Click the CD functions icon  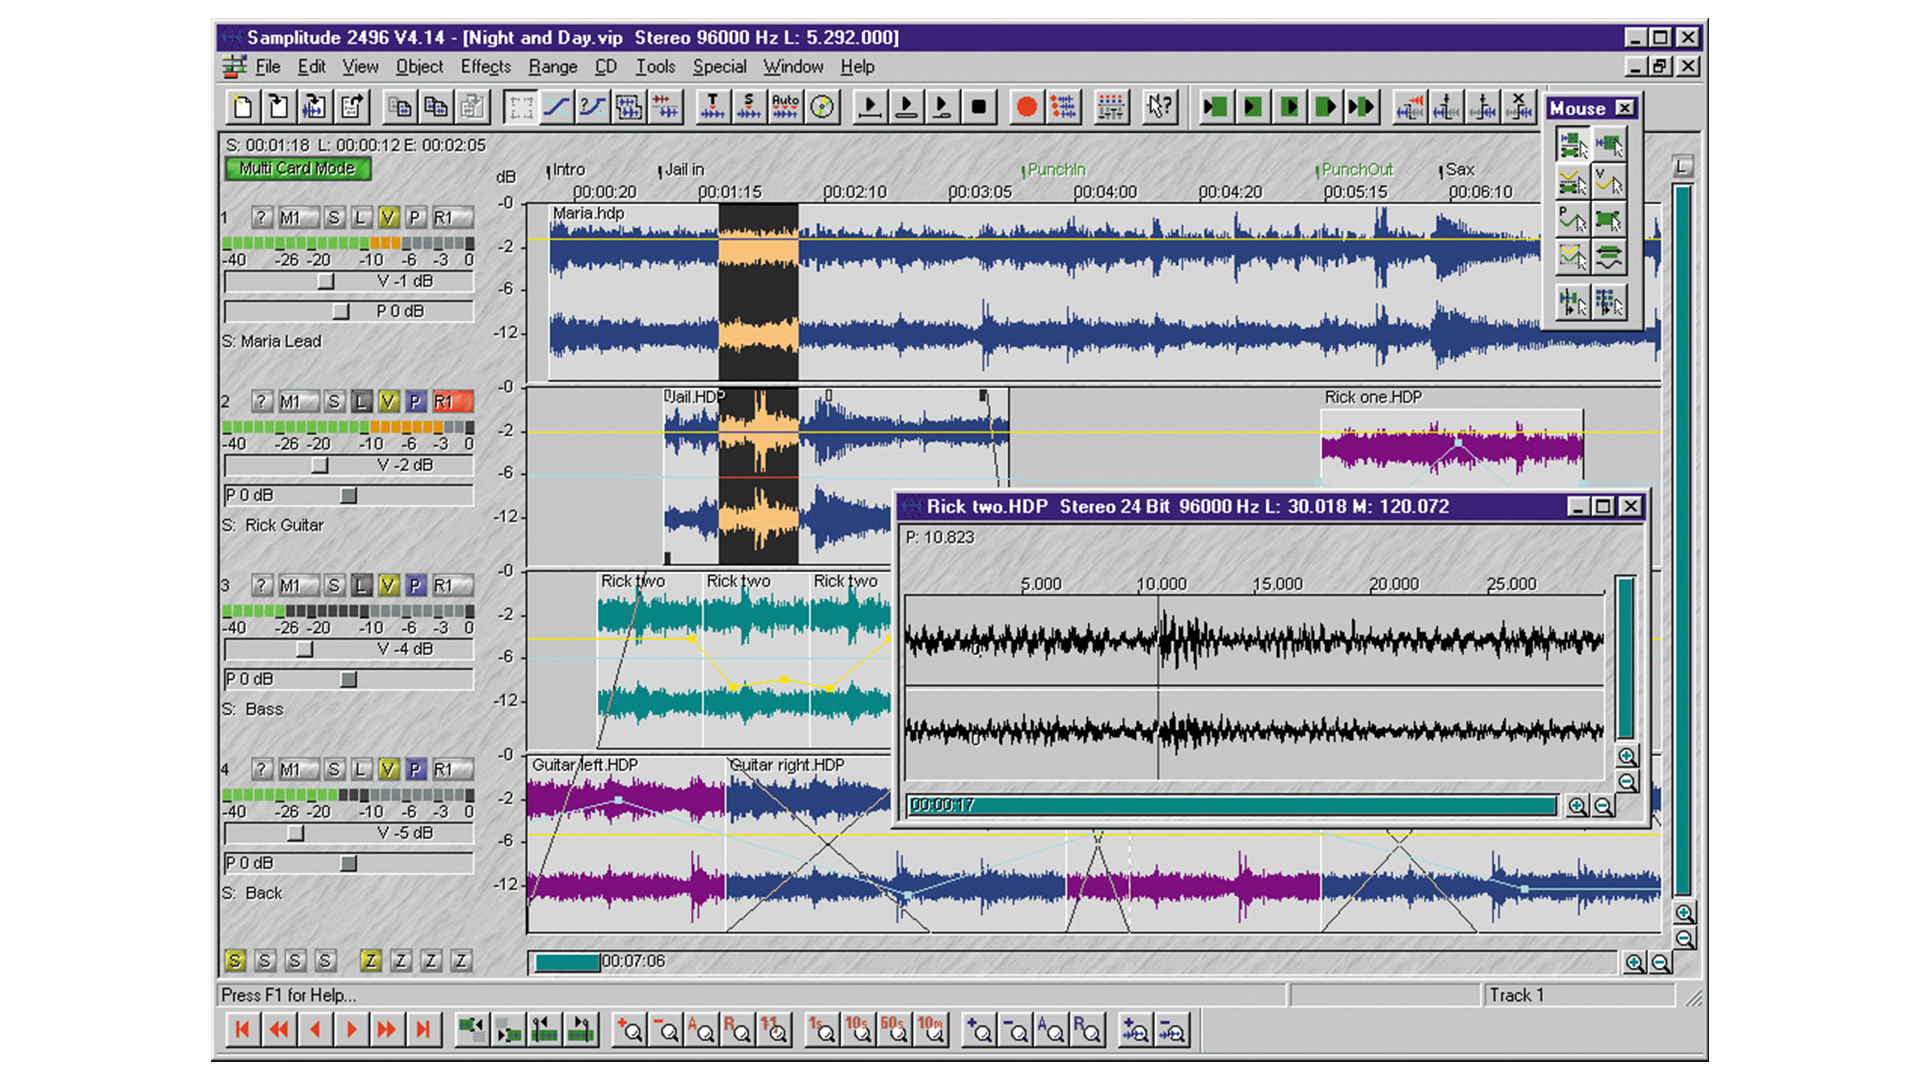[x=822, y=106]
